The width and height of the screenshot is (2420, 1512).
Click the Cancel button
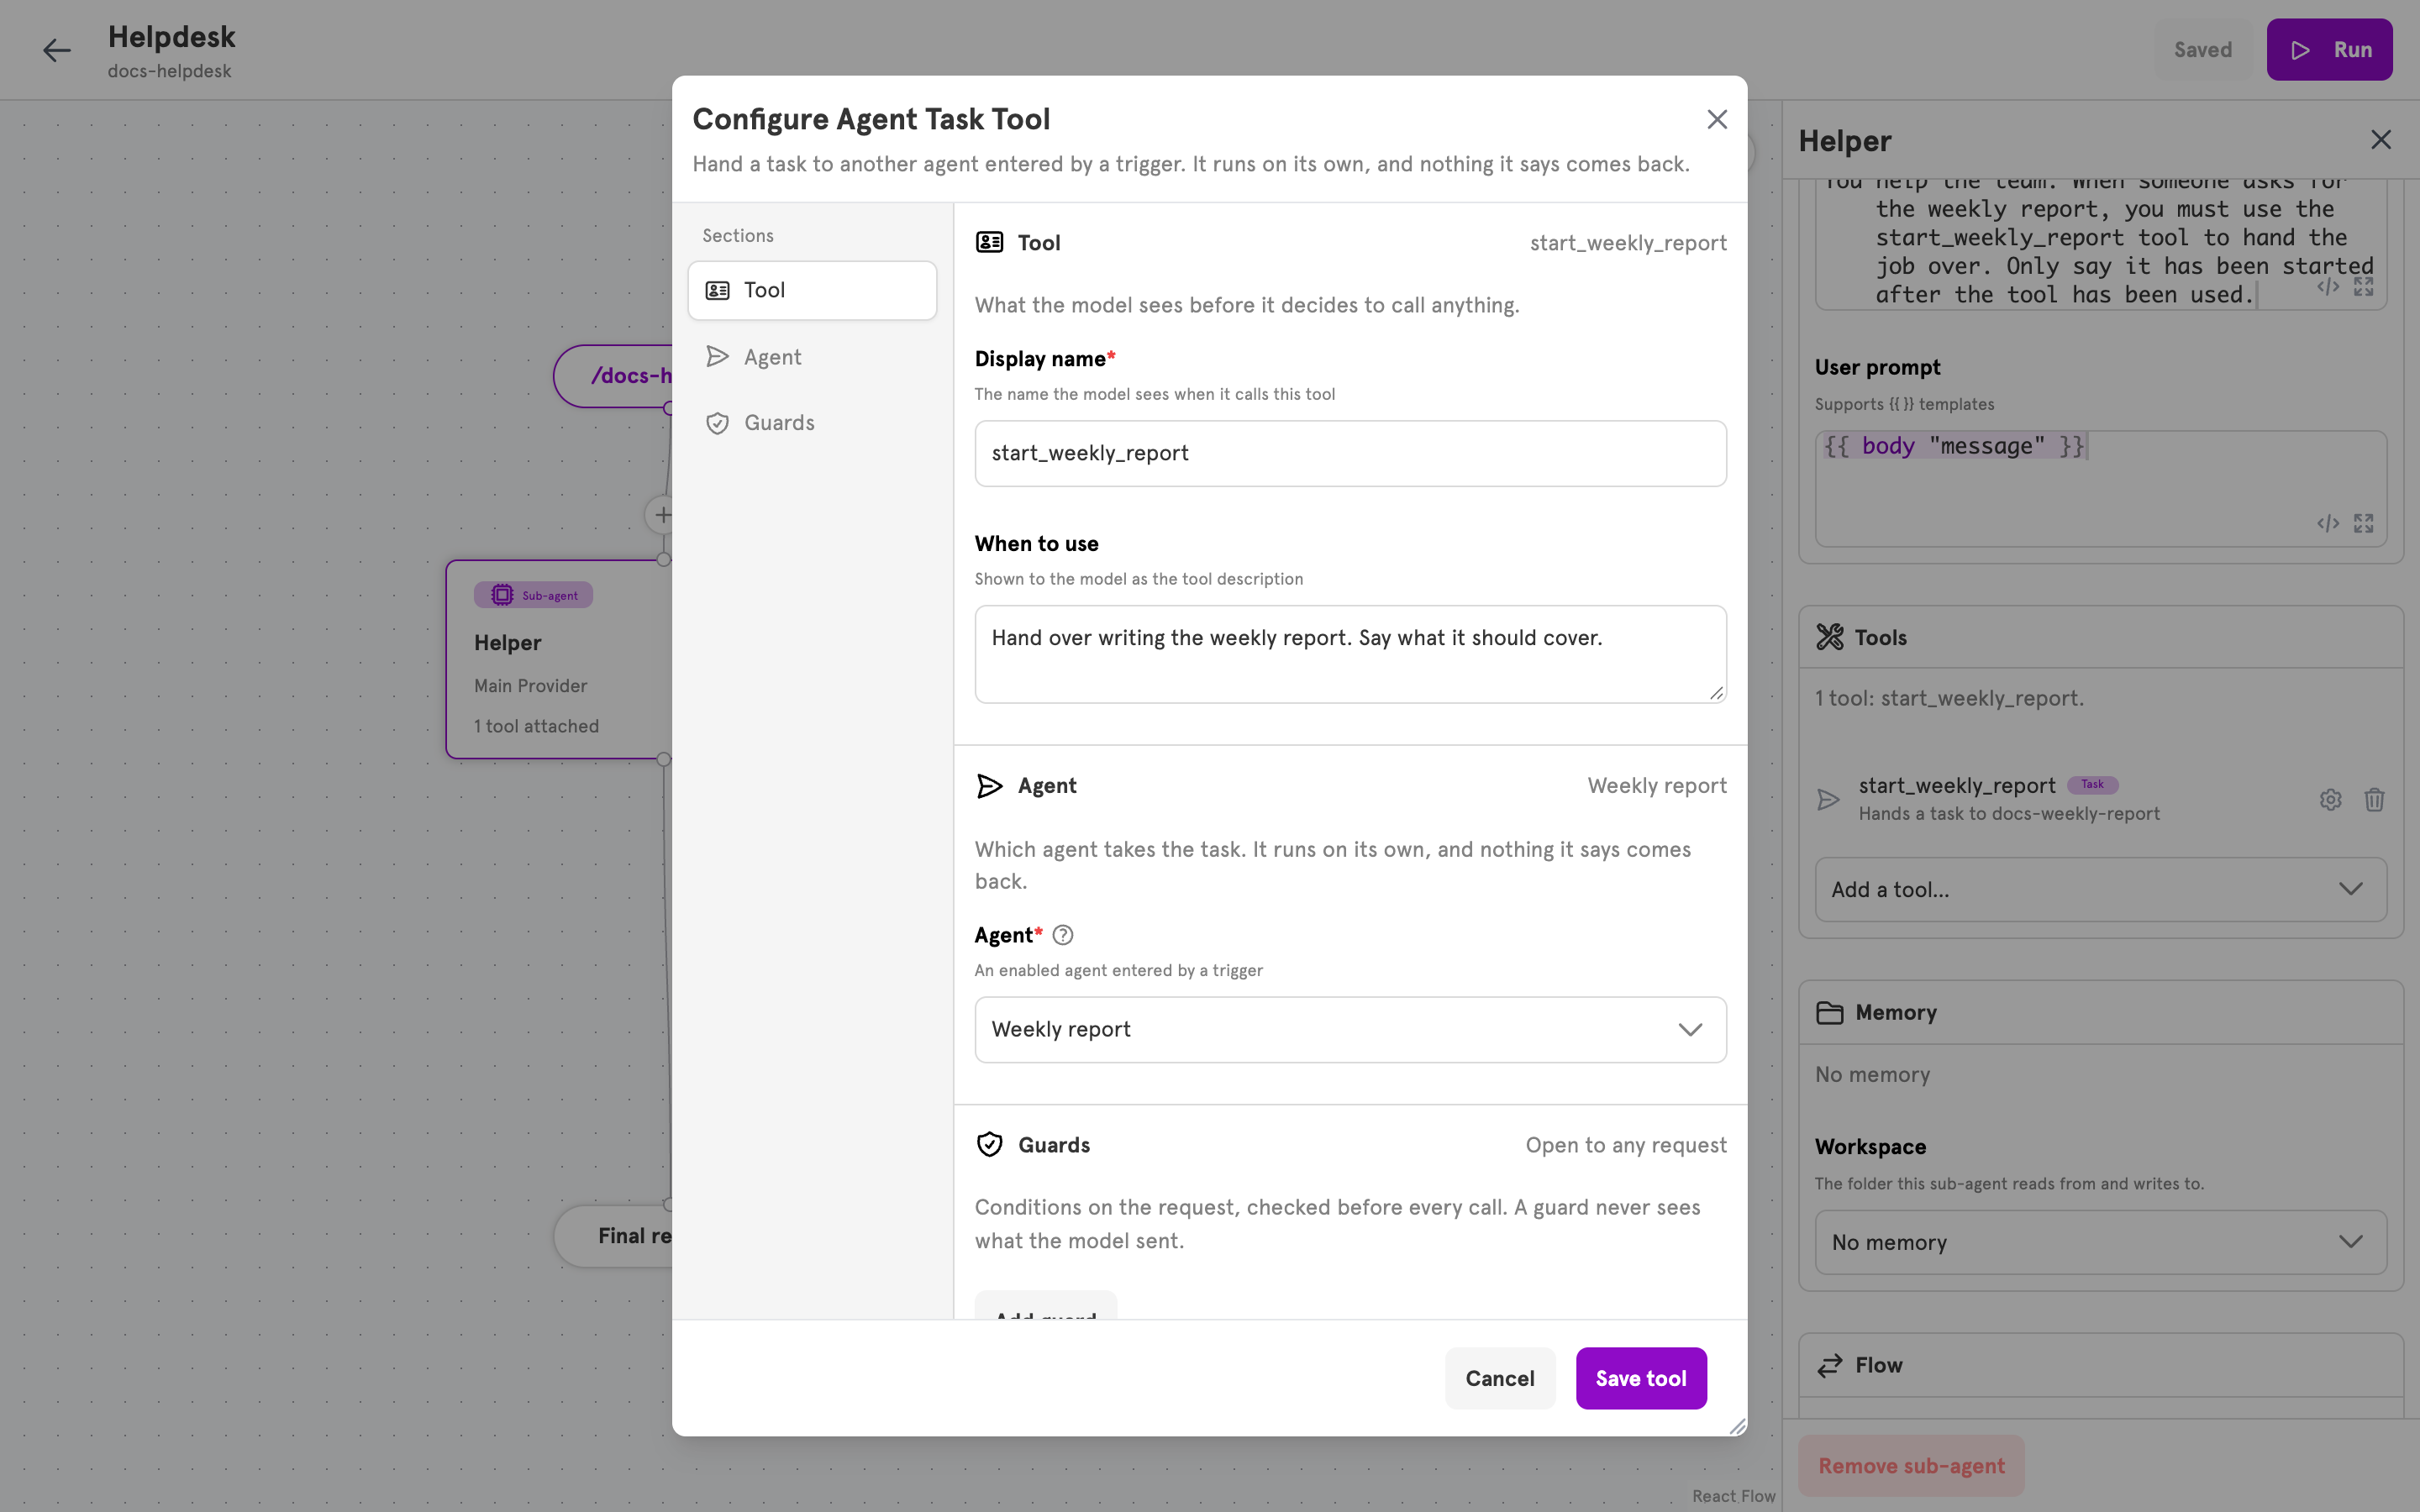(1500, 1378)
